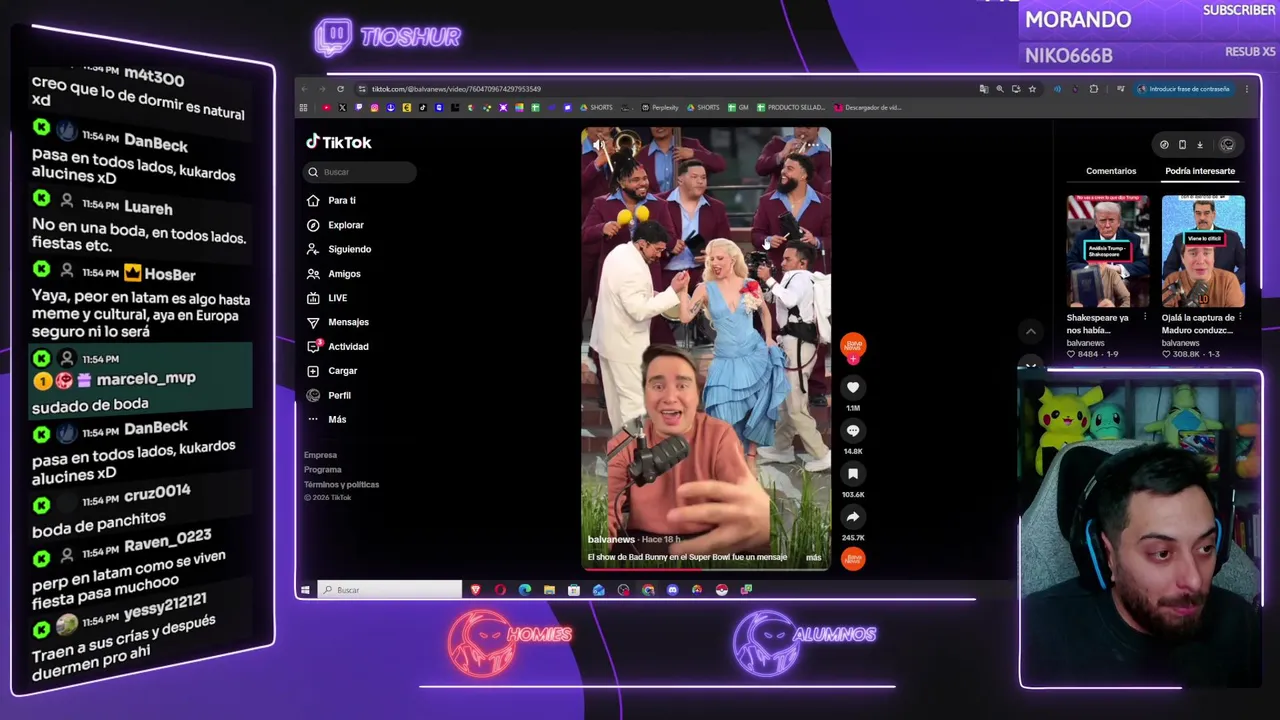Toggle mute on the TikTok video
The image size is (1280, 720).
pyautogui.click(x=599, y=146)
